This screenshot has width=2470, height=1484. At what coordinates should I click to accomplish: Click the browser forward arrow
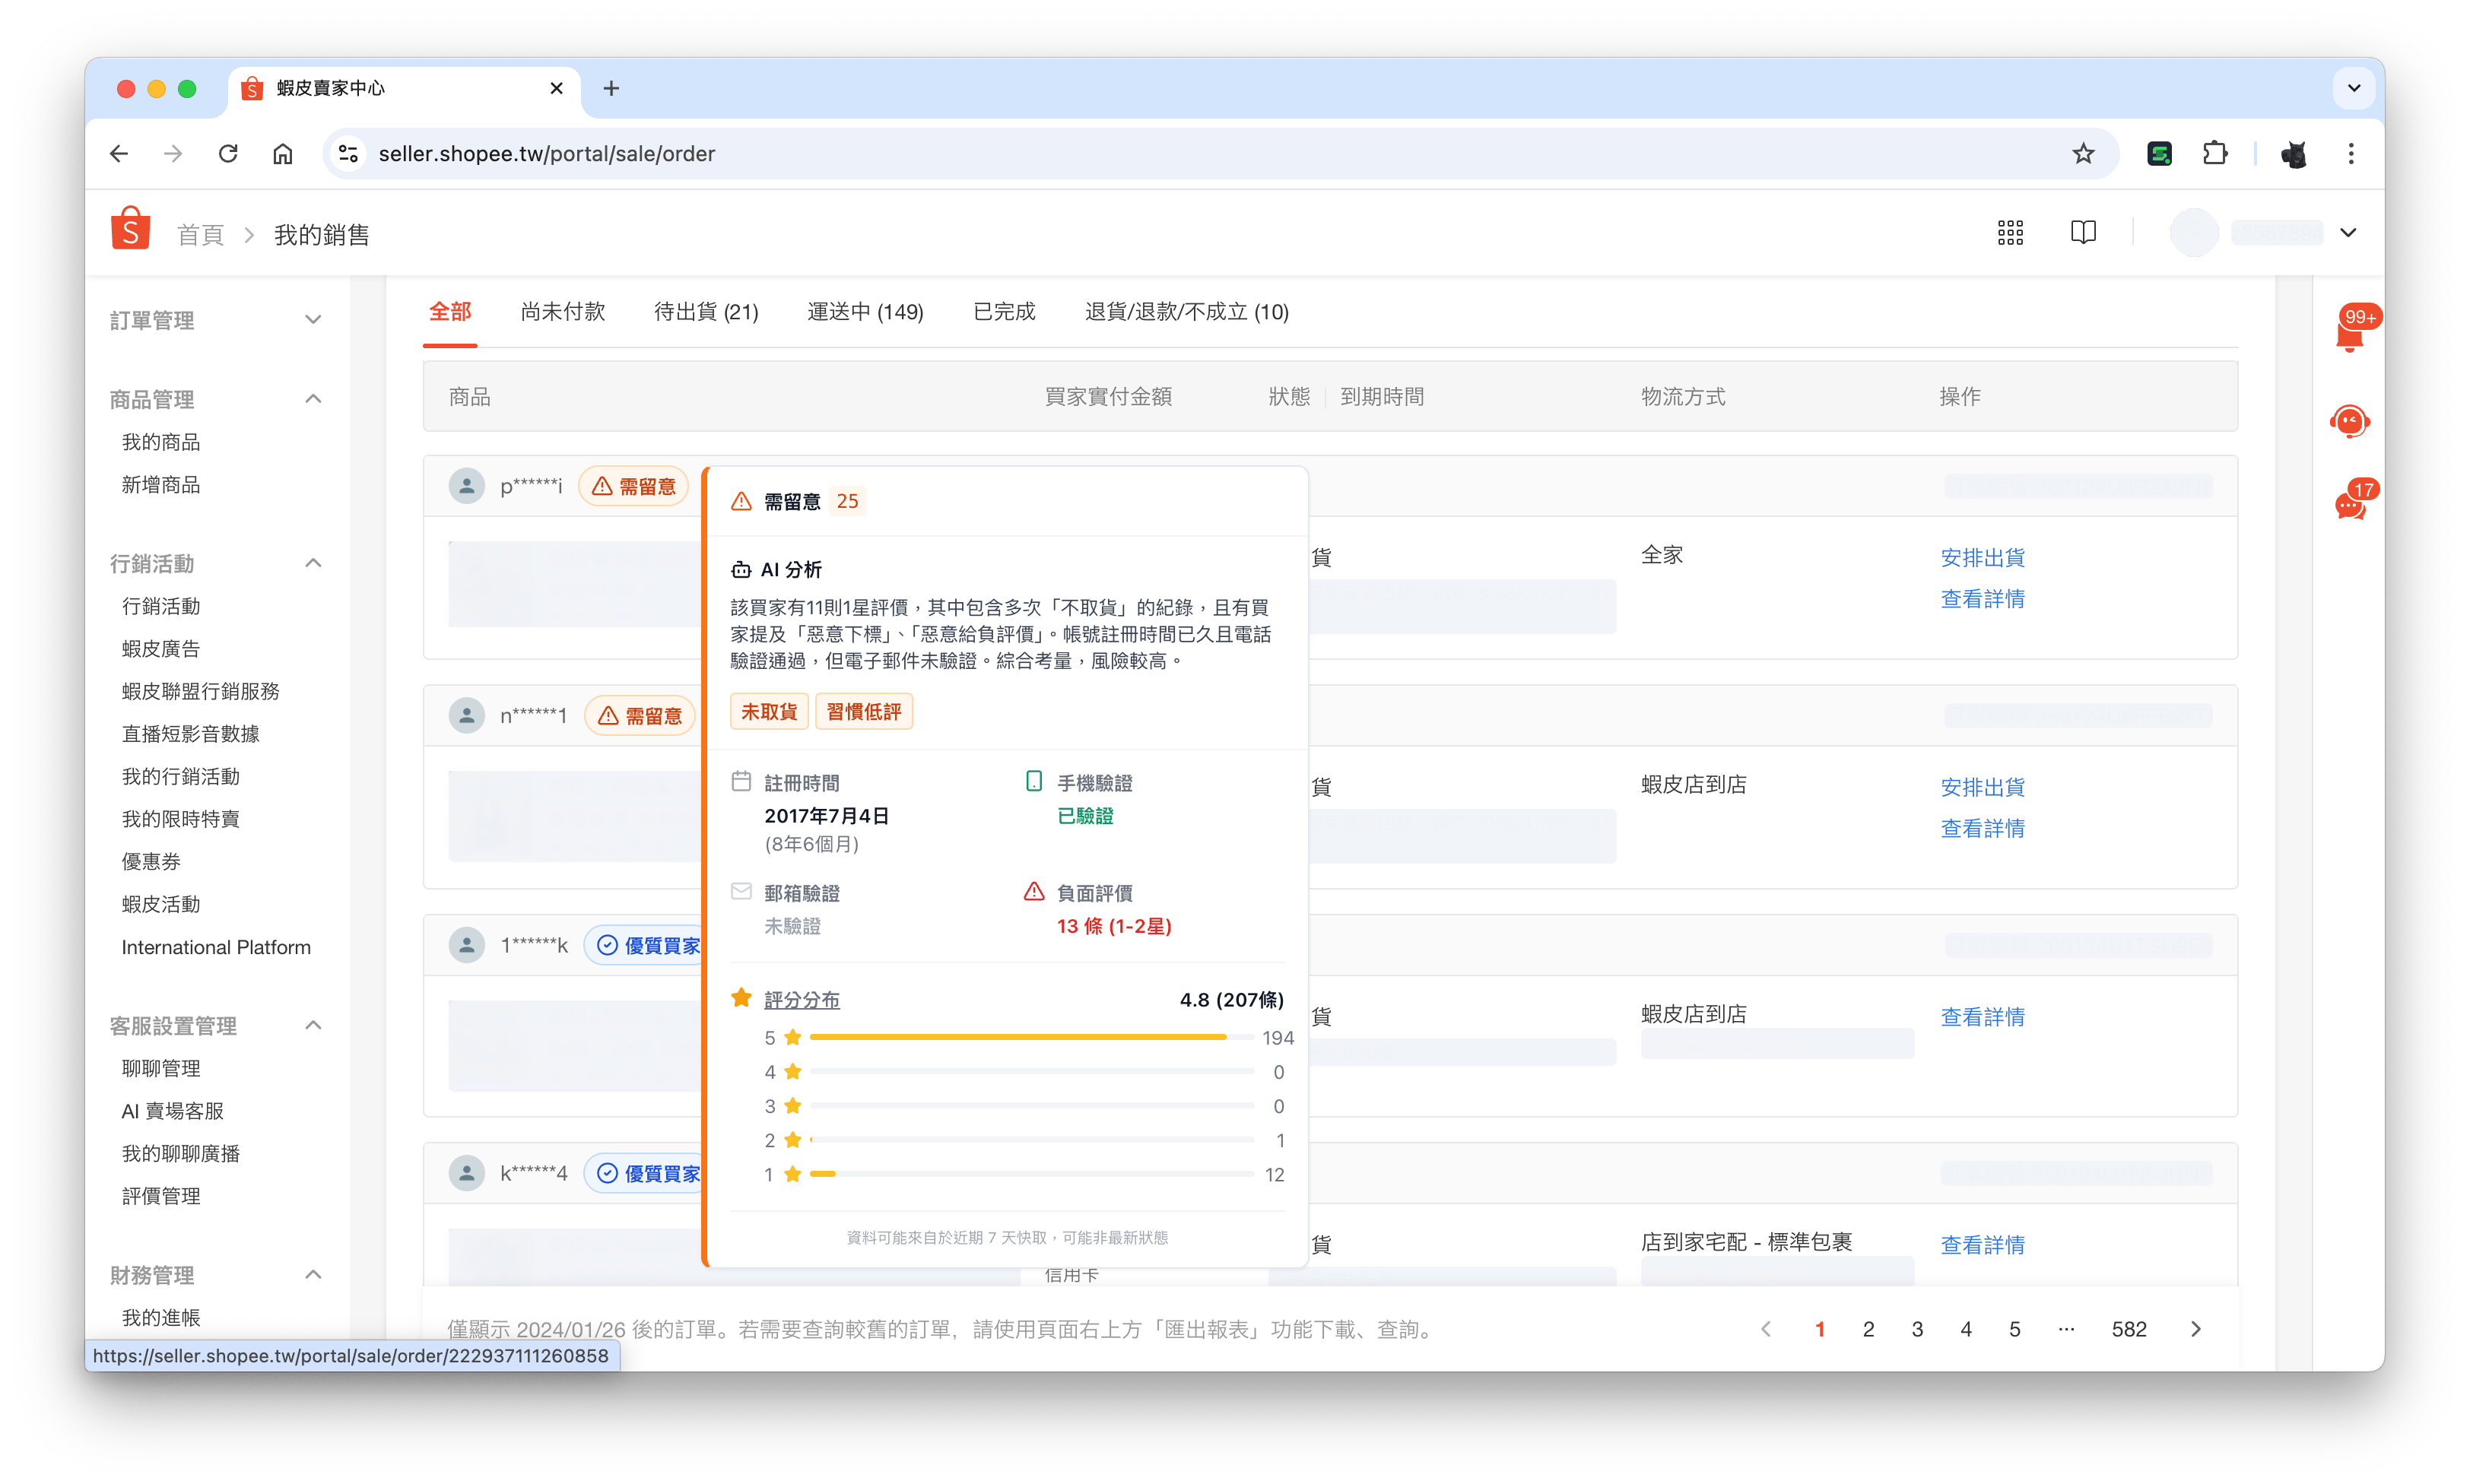tap(173, 154)
